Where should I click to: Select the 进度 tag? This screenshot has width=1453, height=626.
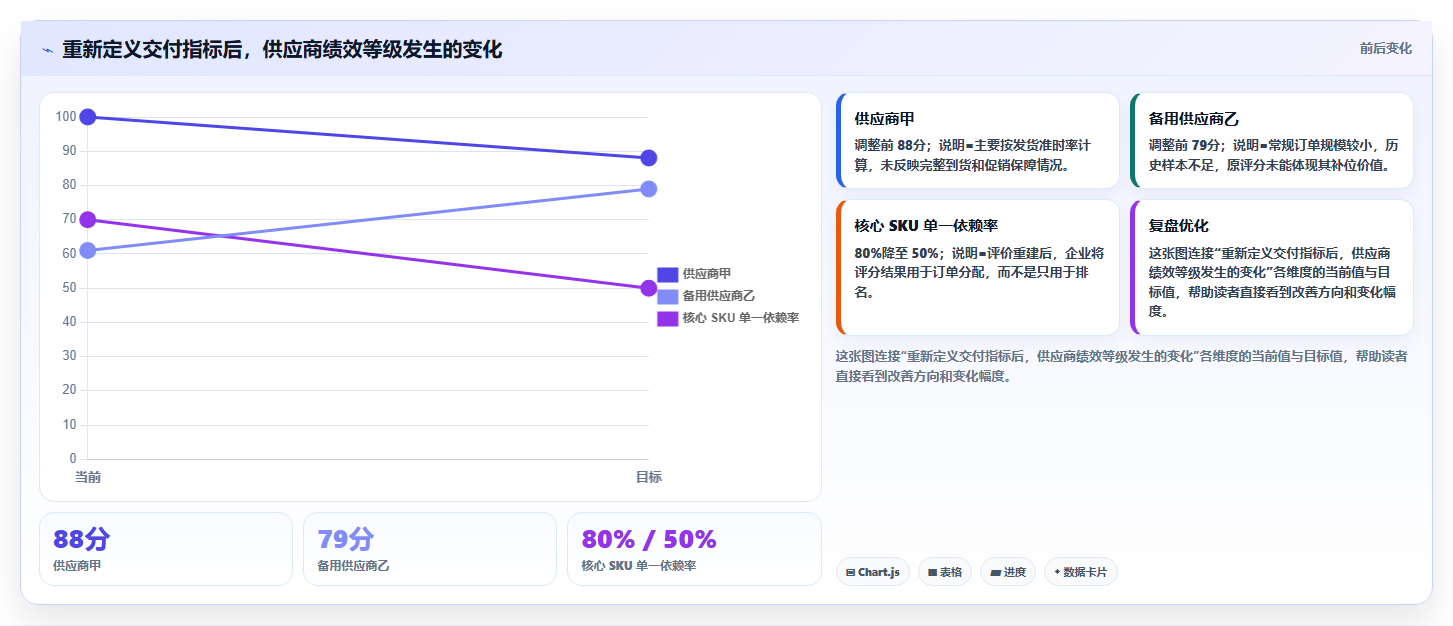tap(1008, 572)
